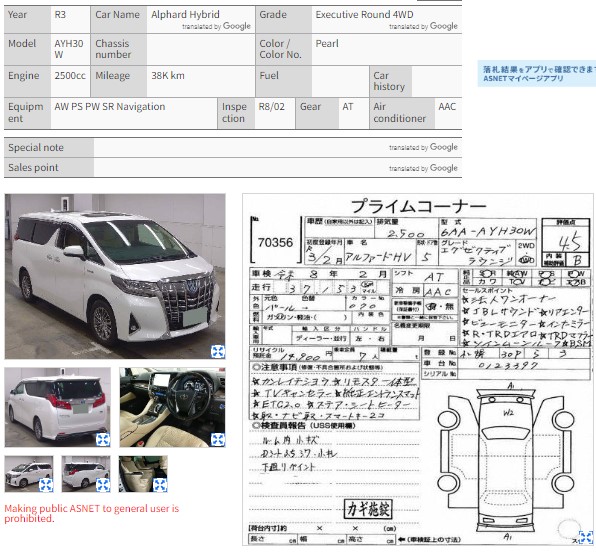Click the translated by Google note in Sales point row
Image resolution: width=596 pixels, height=558 pixels.
pos(423,168)
